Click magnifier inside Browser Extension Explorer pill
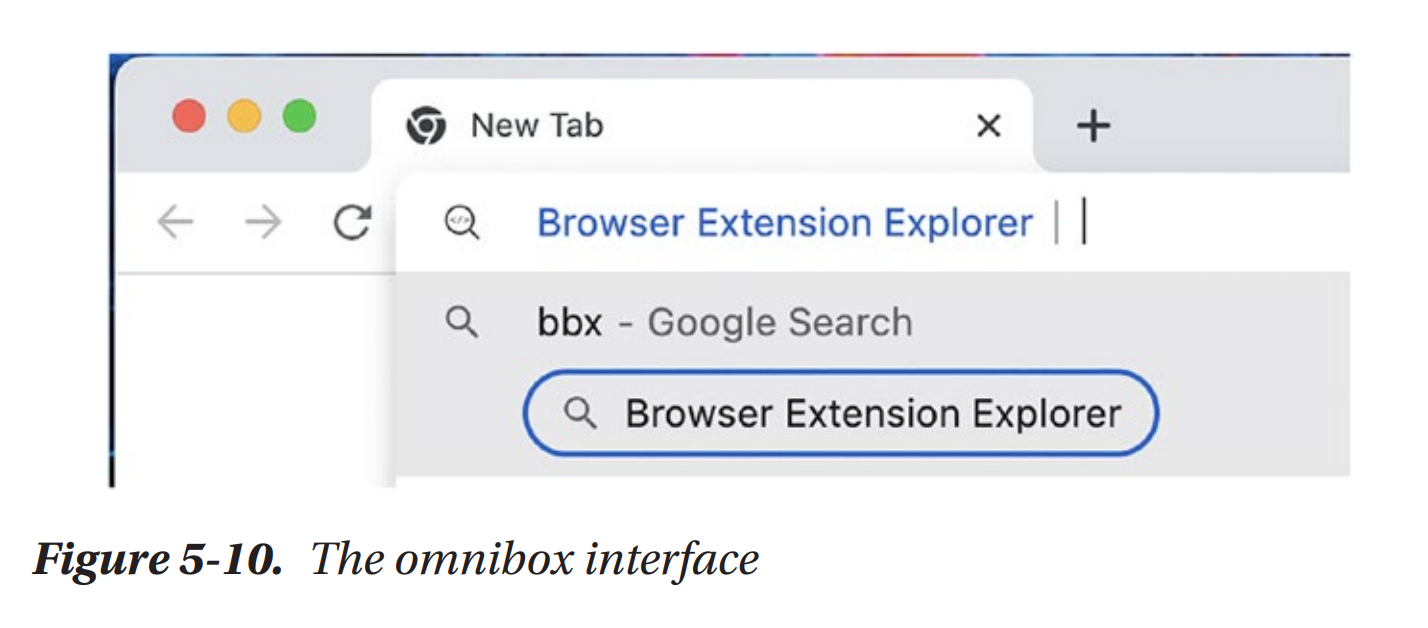The height and width of the screenshot is (628, 1428). 580,413
